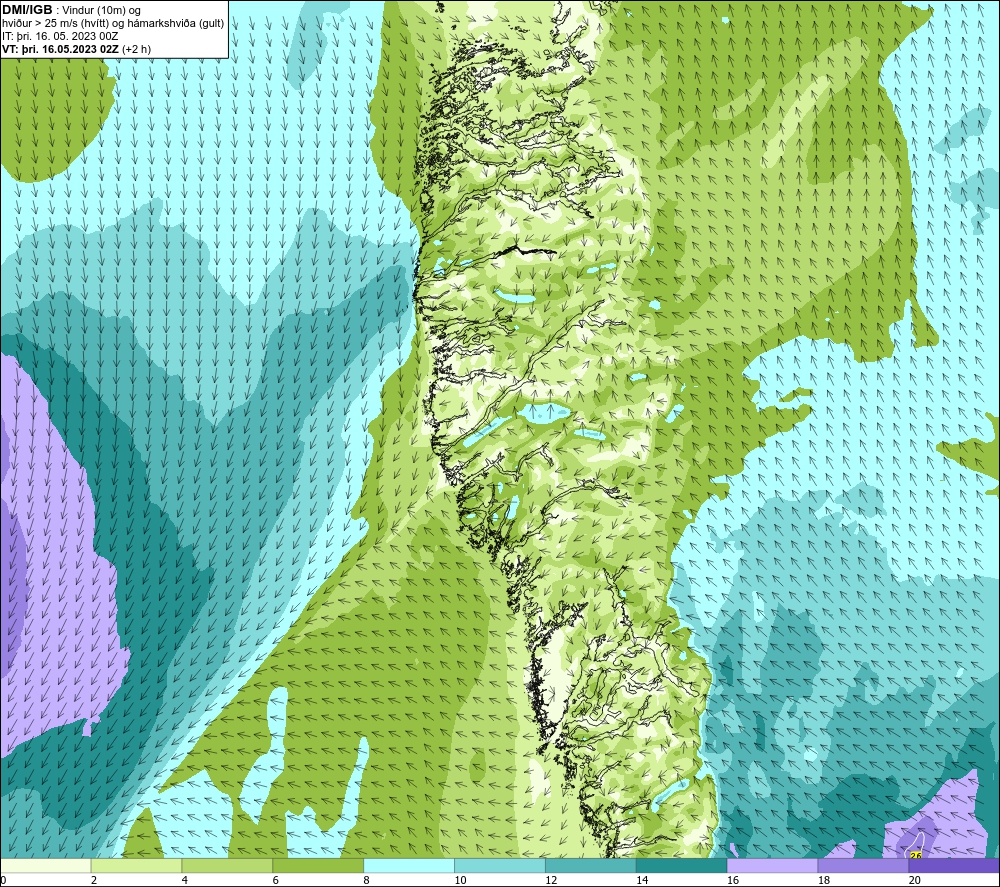Click the 6–8 m/s olive green legend swatch
The width and height of the screenshot is (1000, 887).
318,865
